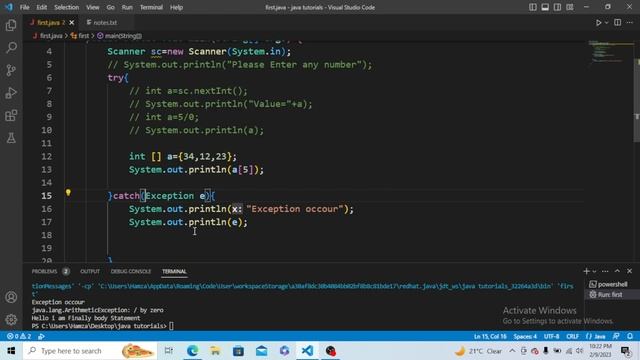Split the editor to the right
The image size is (640, 360).
[618, 22]
